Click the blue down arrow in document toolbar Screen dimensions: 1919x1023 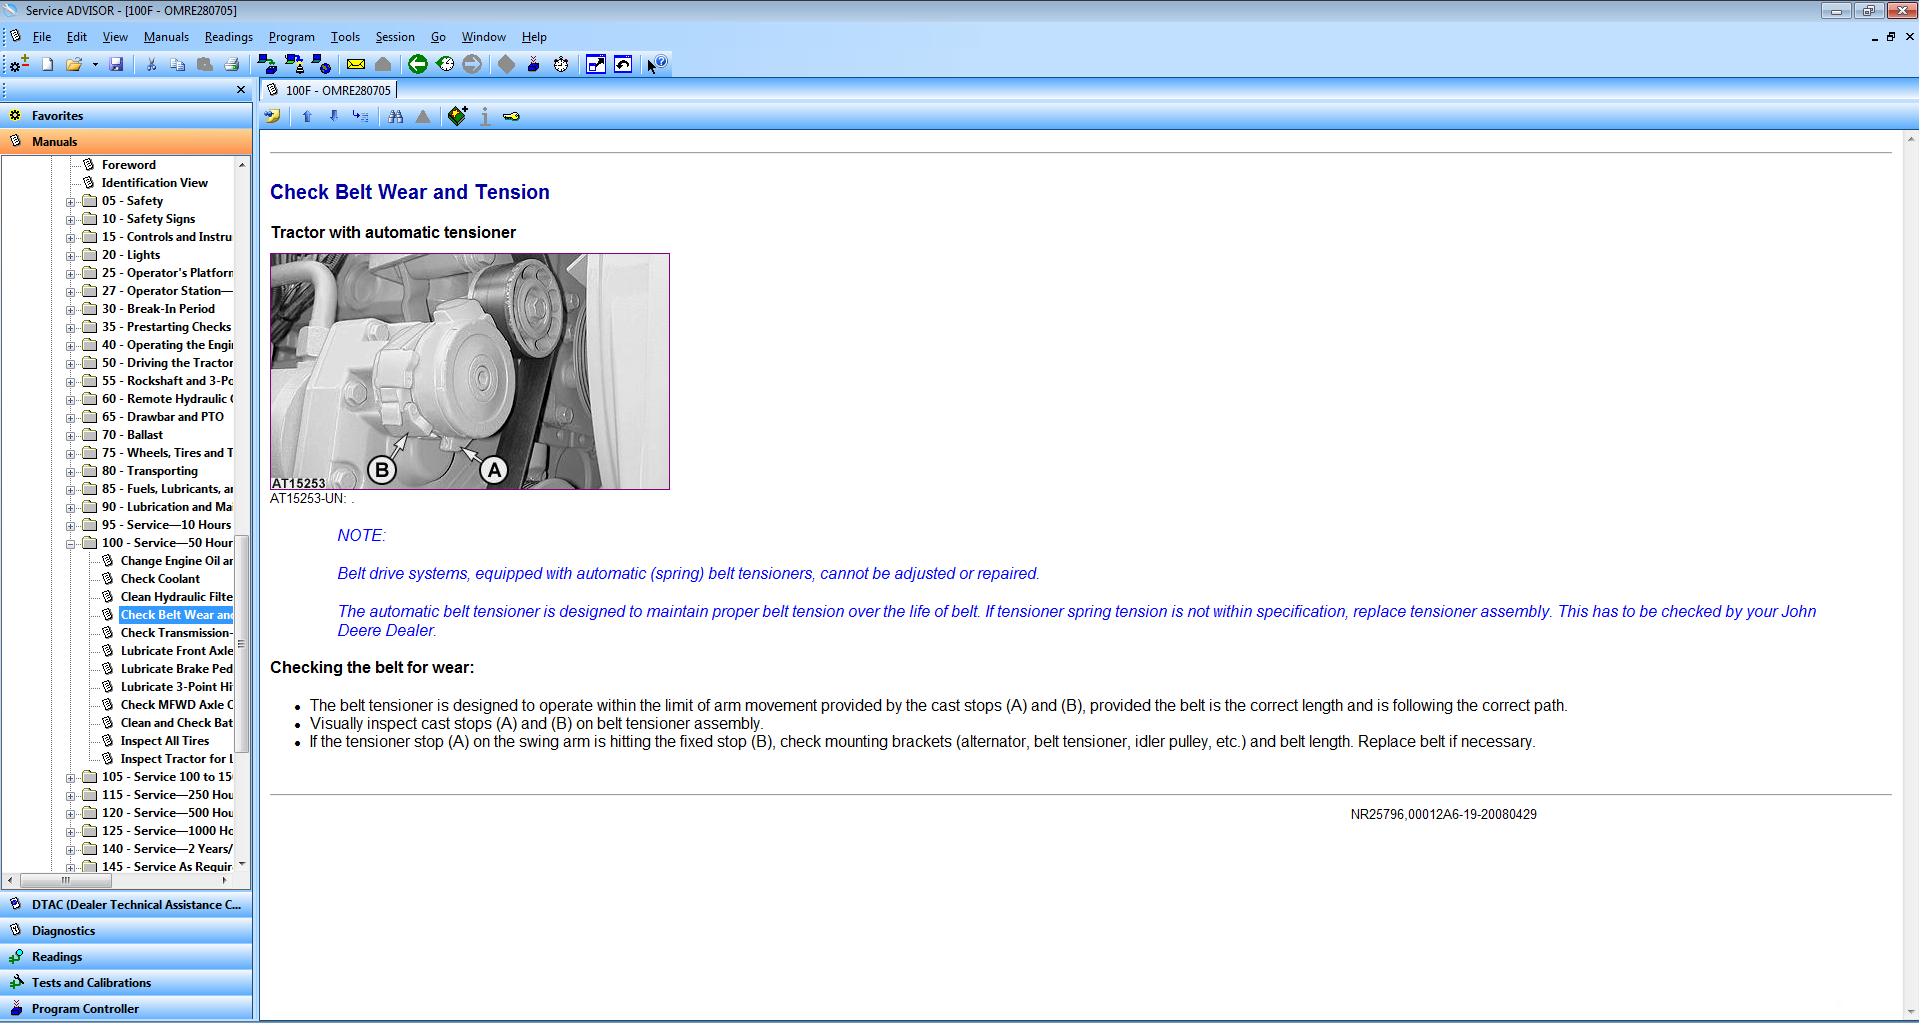[334, 117]
